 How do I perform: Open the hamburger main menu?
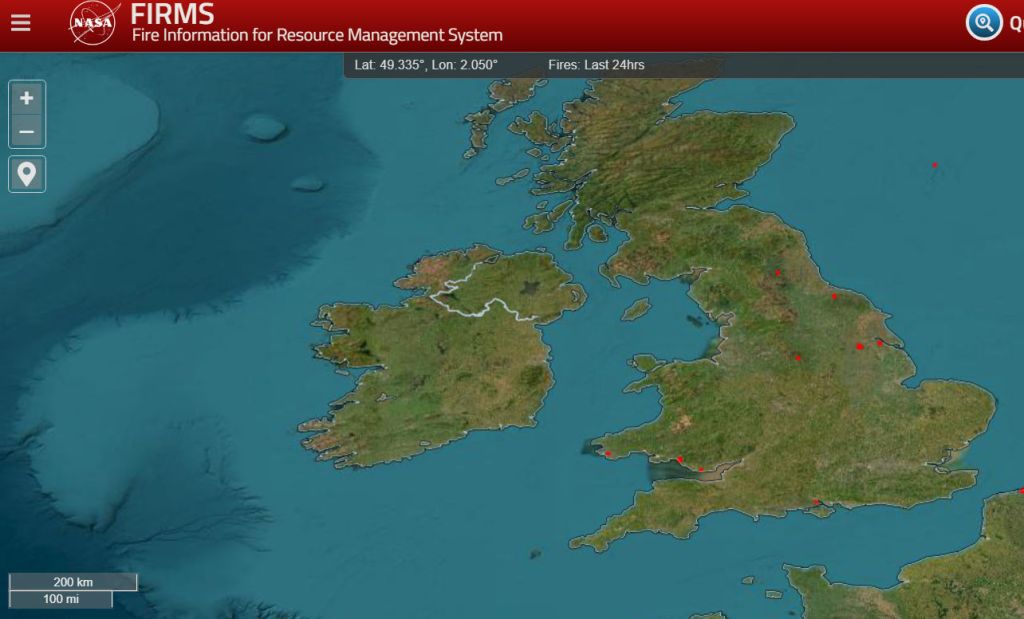(20, 22)
